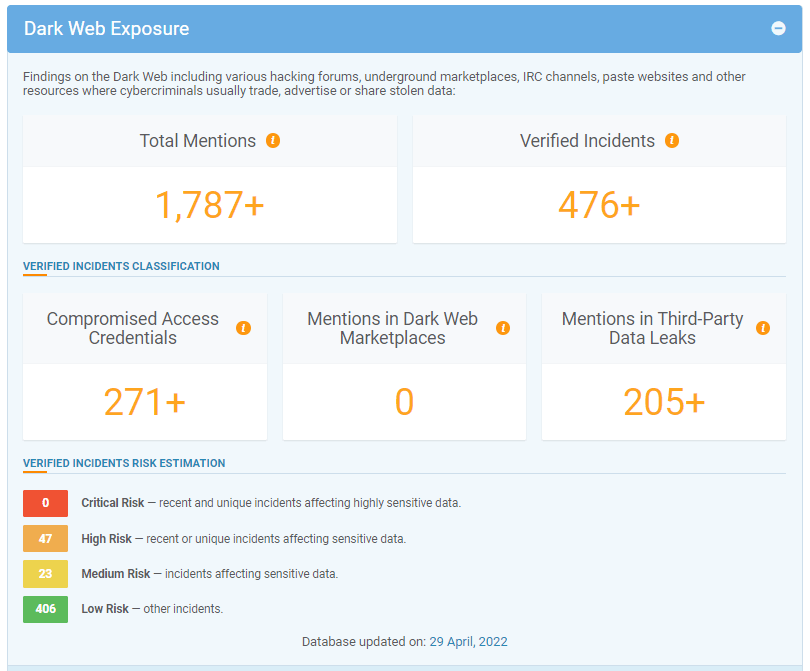Collapse the Dark Web Exposure panel
This screenshot has height=671, width=810.
[x=778, y=29]
